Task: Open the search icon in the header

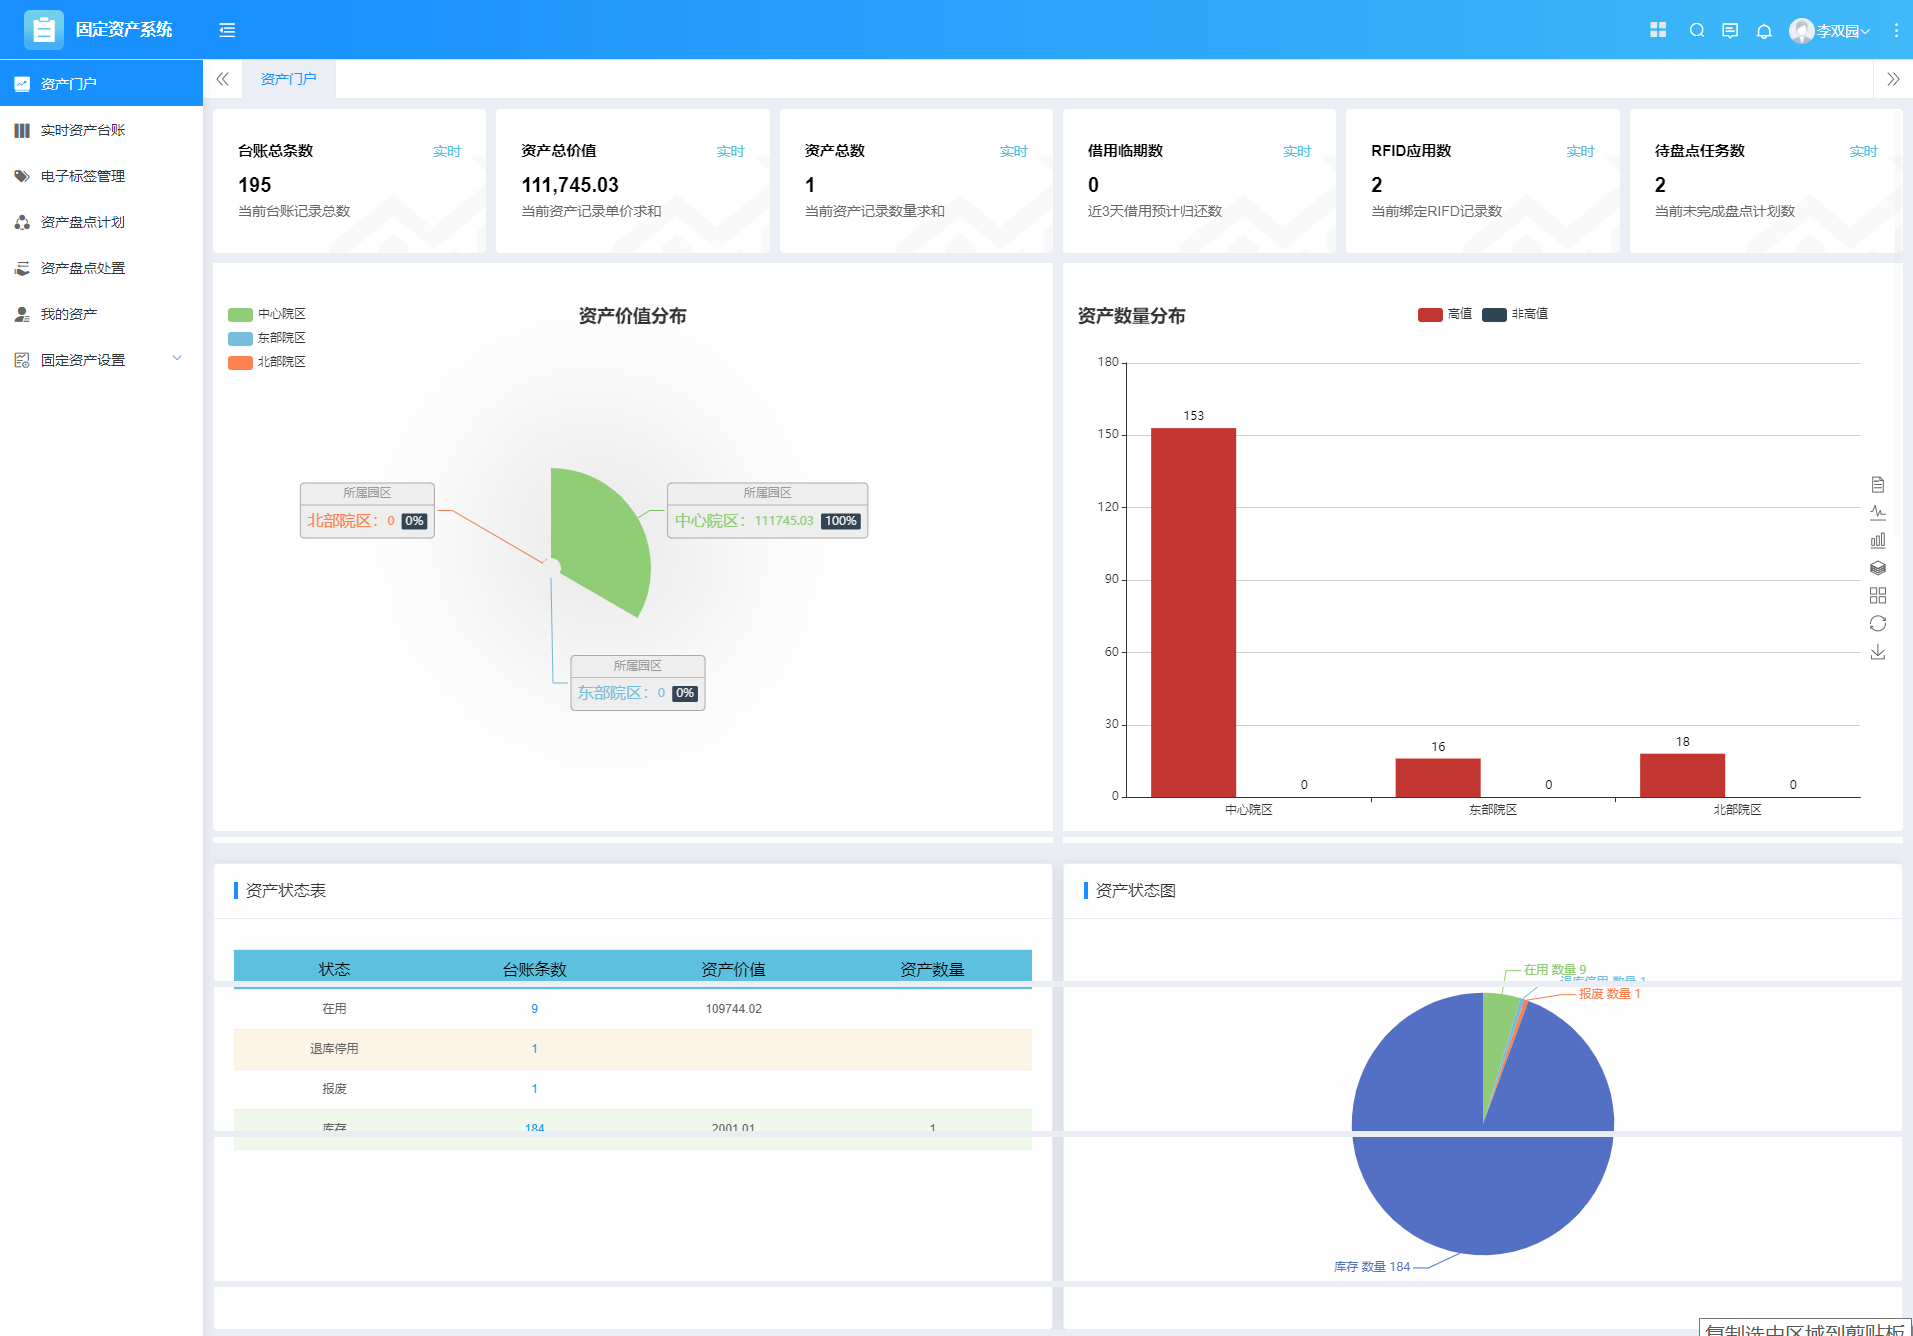Action: click(x=1696, y=30)
